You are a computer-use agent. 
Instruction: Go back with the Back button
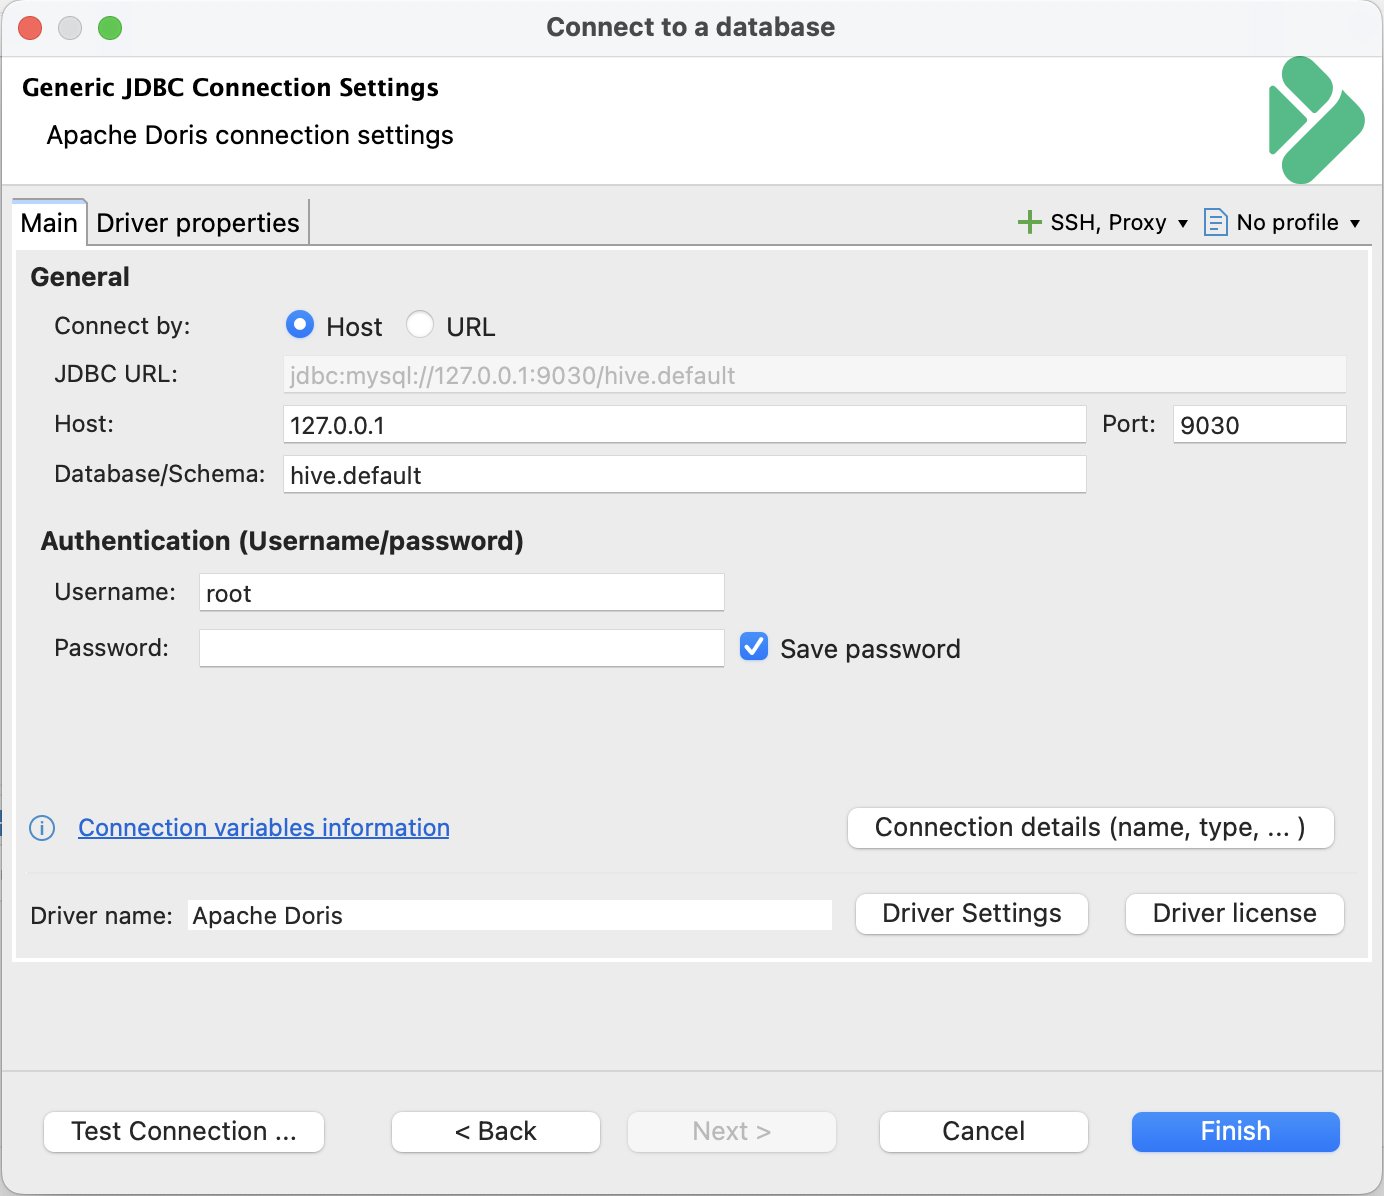[x=496, y=1131]
